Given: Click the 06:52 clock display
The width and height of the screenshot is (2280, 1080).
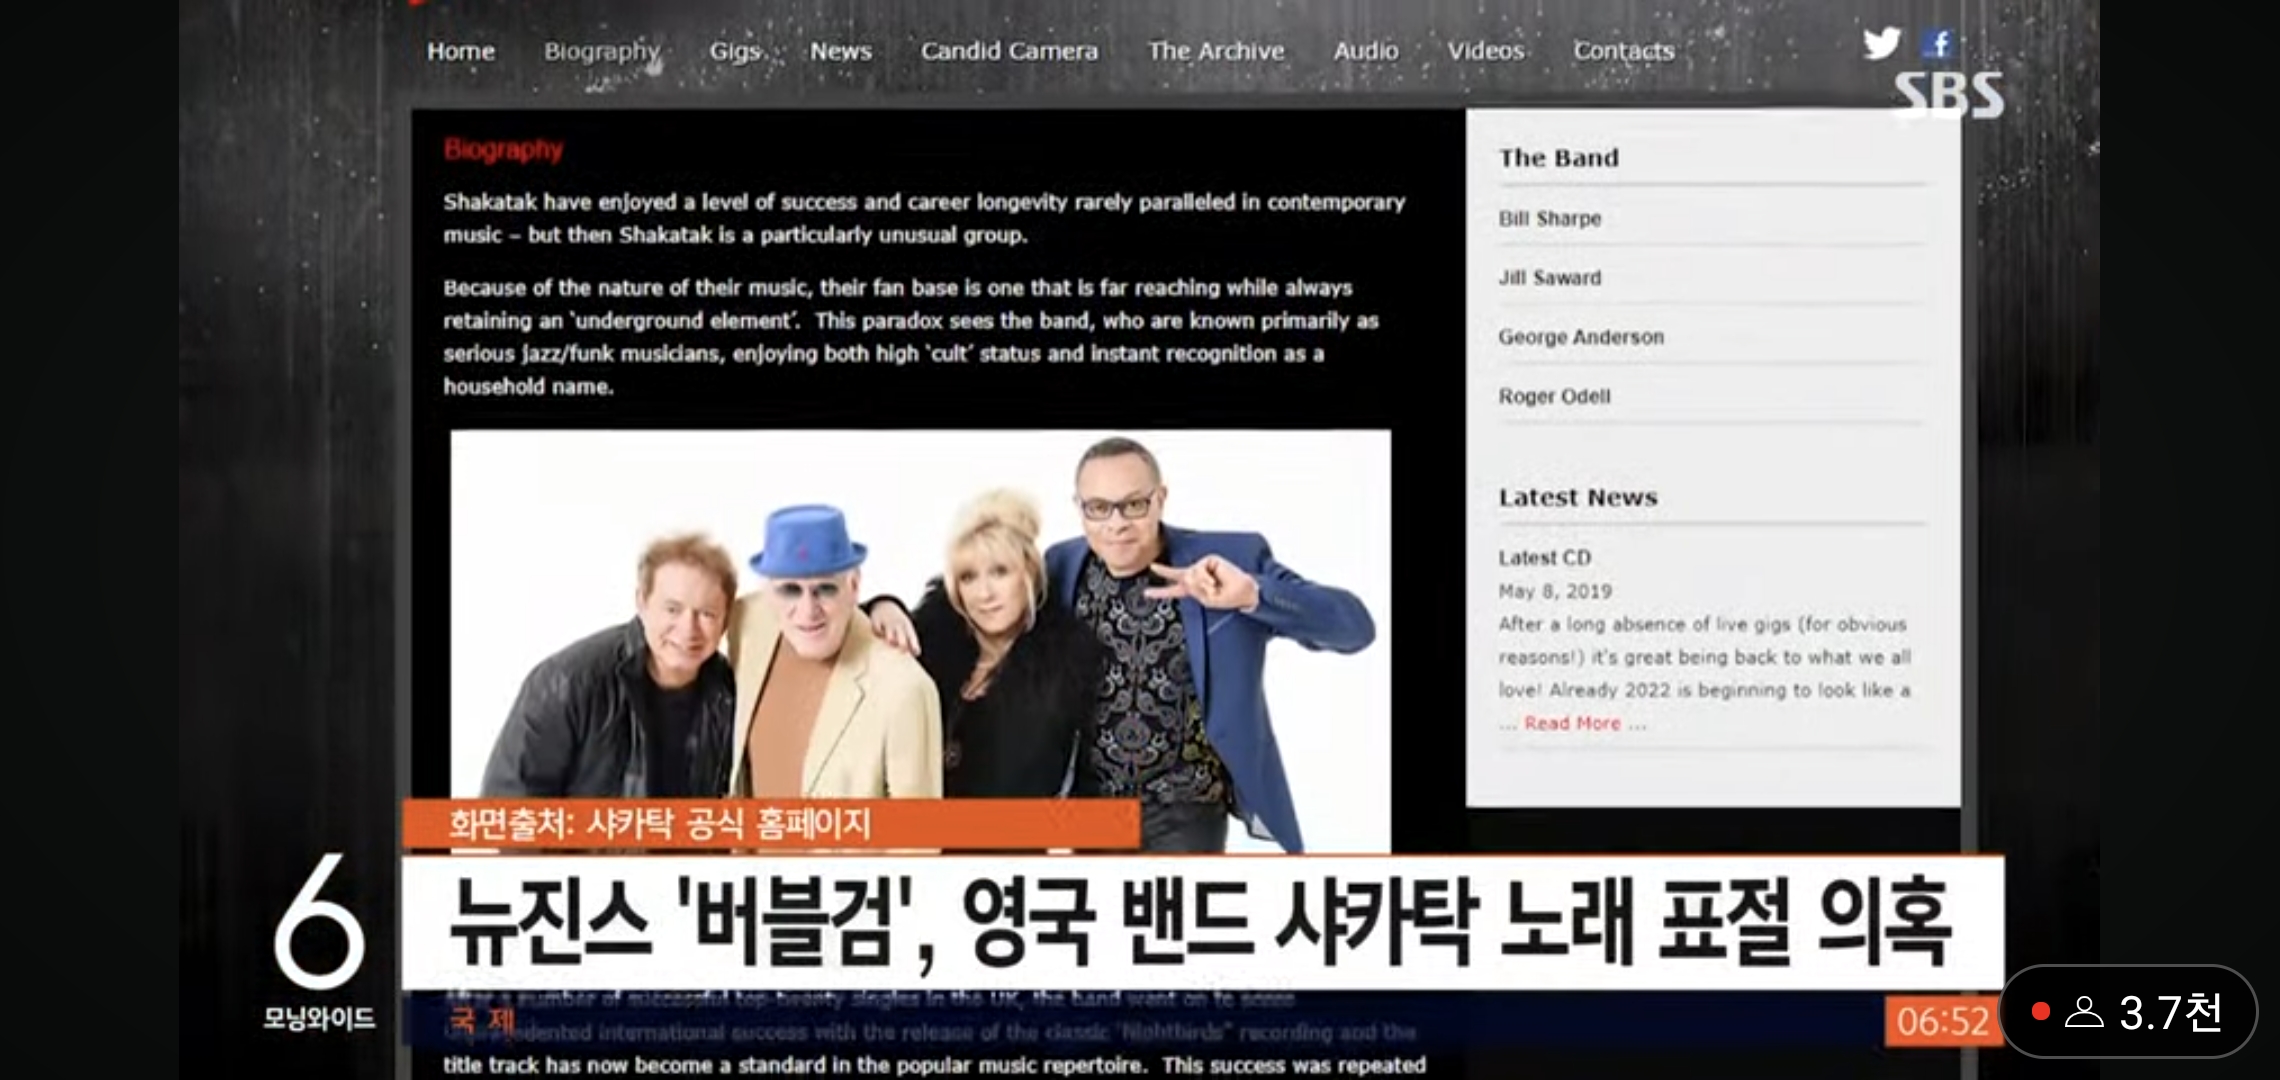Looking at the screenshot, I should coord(1942,1021).
